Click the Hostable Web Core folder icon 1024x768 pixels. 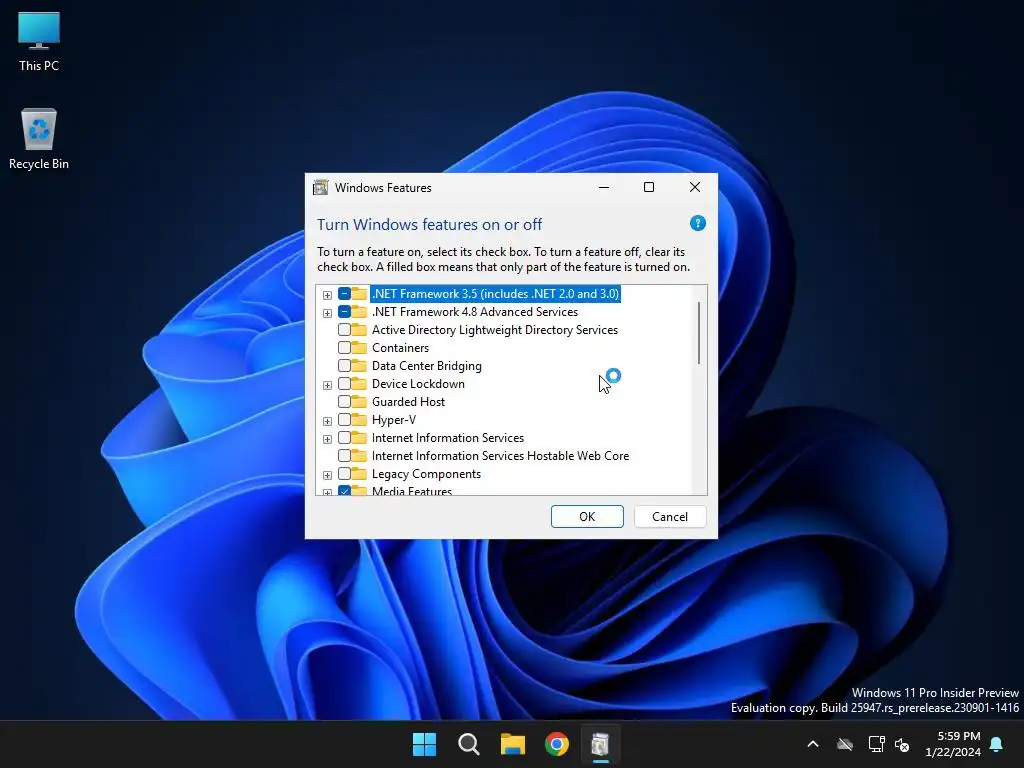tap(359, 455)
